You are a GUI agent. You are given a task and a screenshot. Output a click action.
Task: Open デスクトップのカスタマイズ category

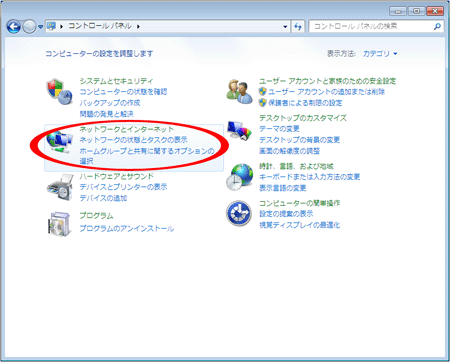tap(303, 118)
